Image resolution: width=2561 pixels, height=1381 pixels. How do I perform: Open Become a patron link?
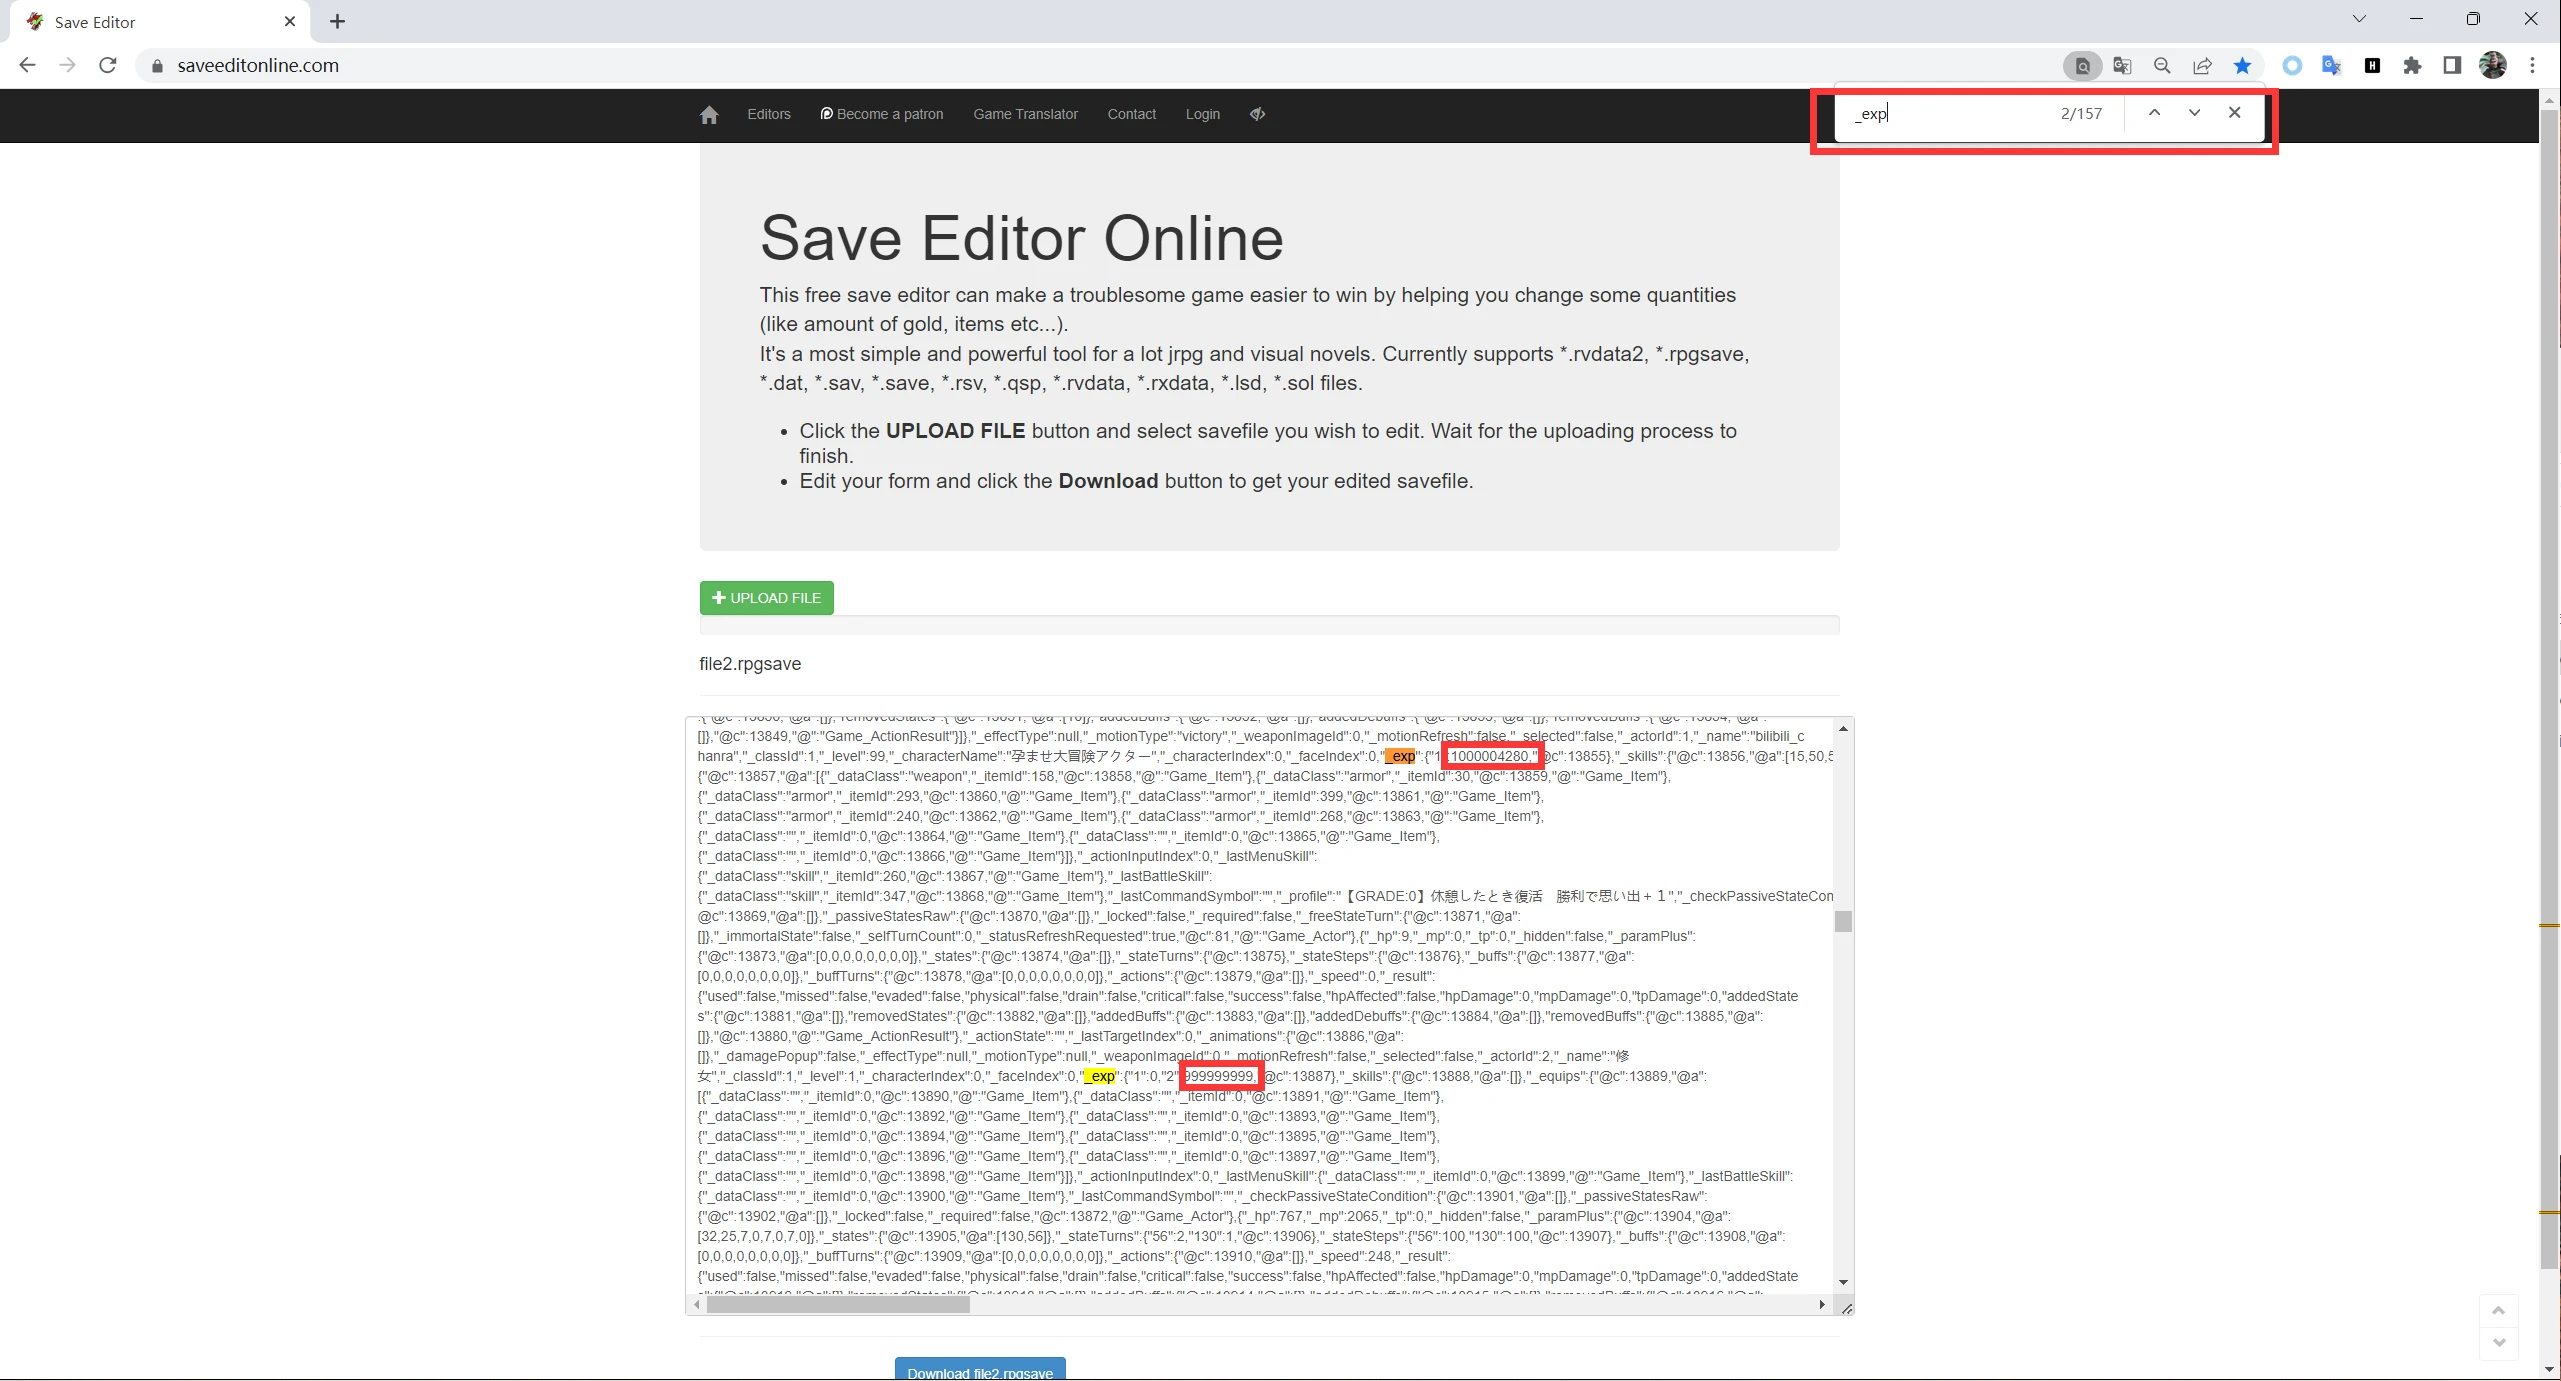tap(881, 114)
